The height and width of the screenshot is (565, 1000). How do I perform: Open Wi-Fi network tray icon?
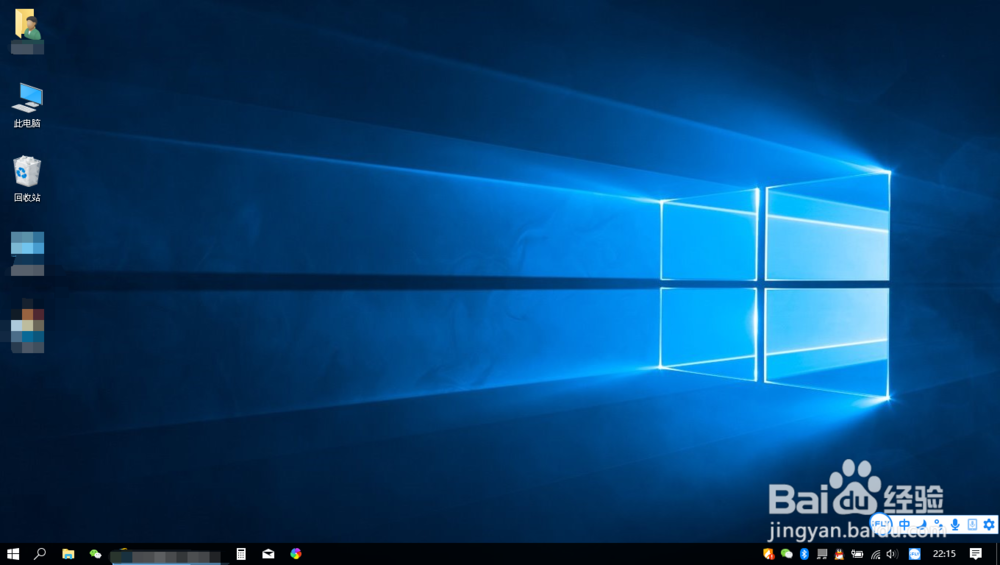[x=875, y=554]
